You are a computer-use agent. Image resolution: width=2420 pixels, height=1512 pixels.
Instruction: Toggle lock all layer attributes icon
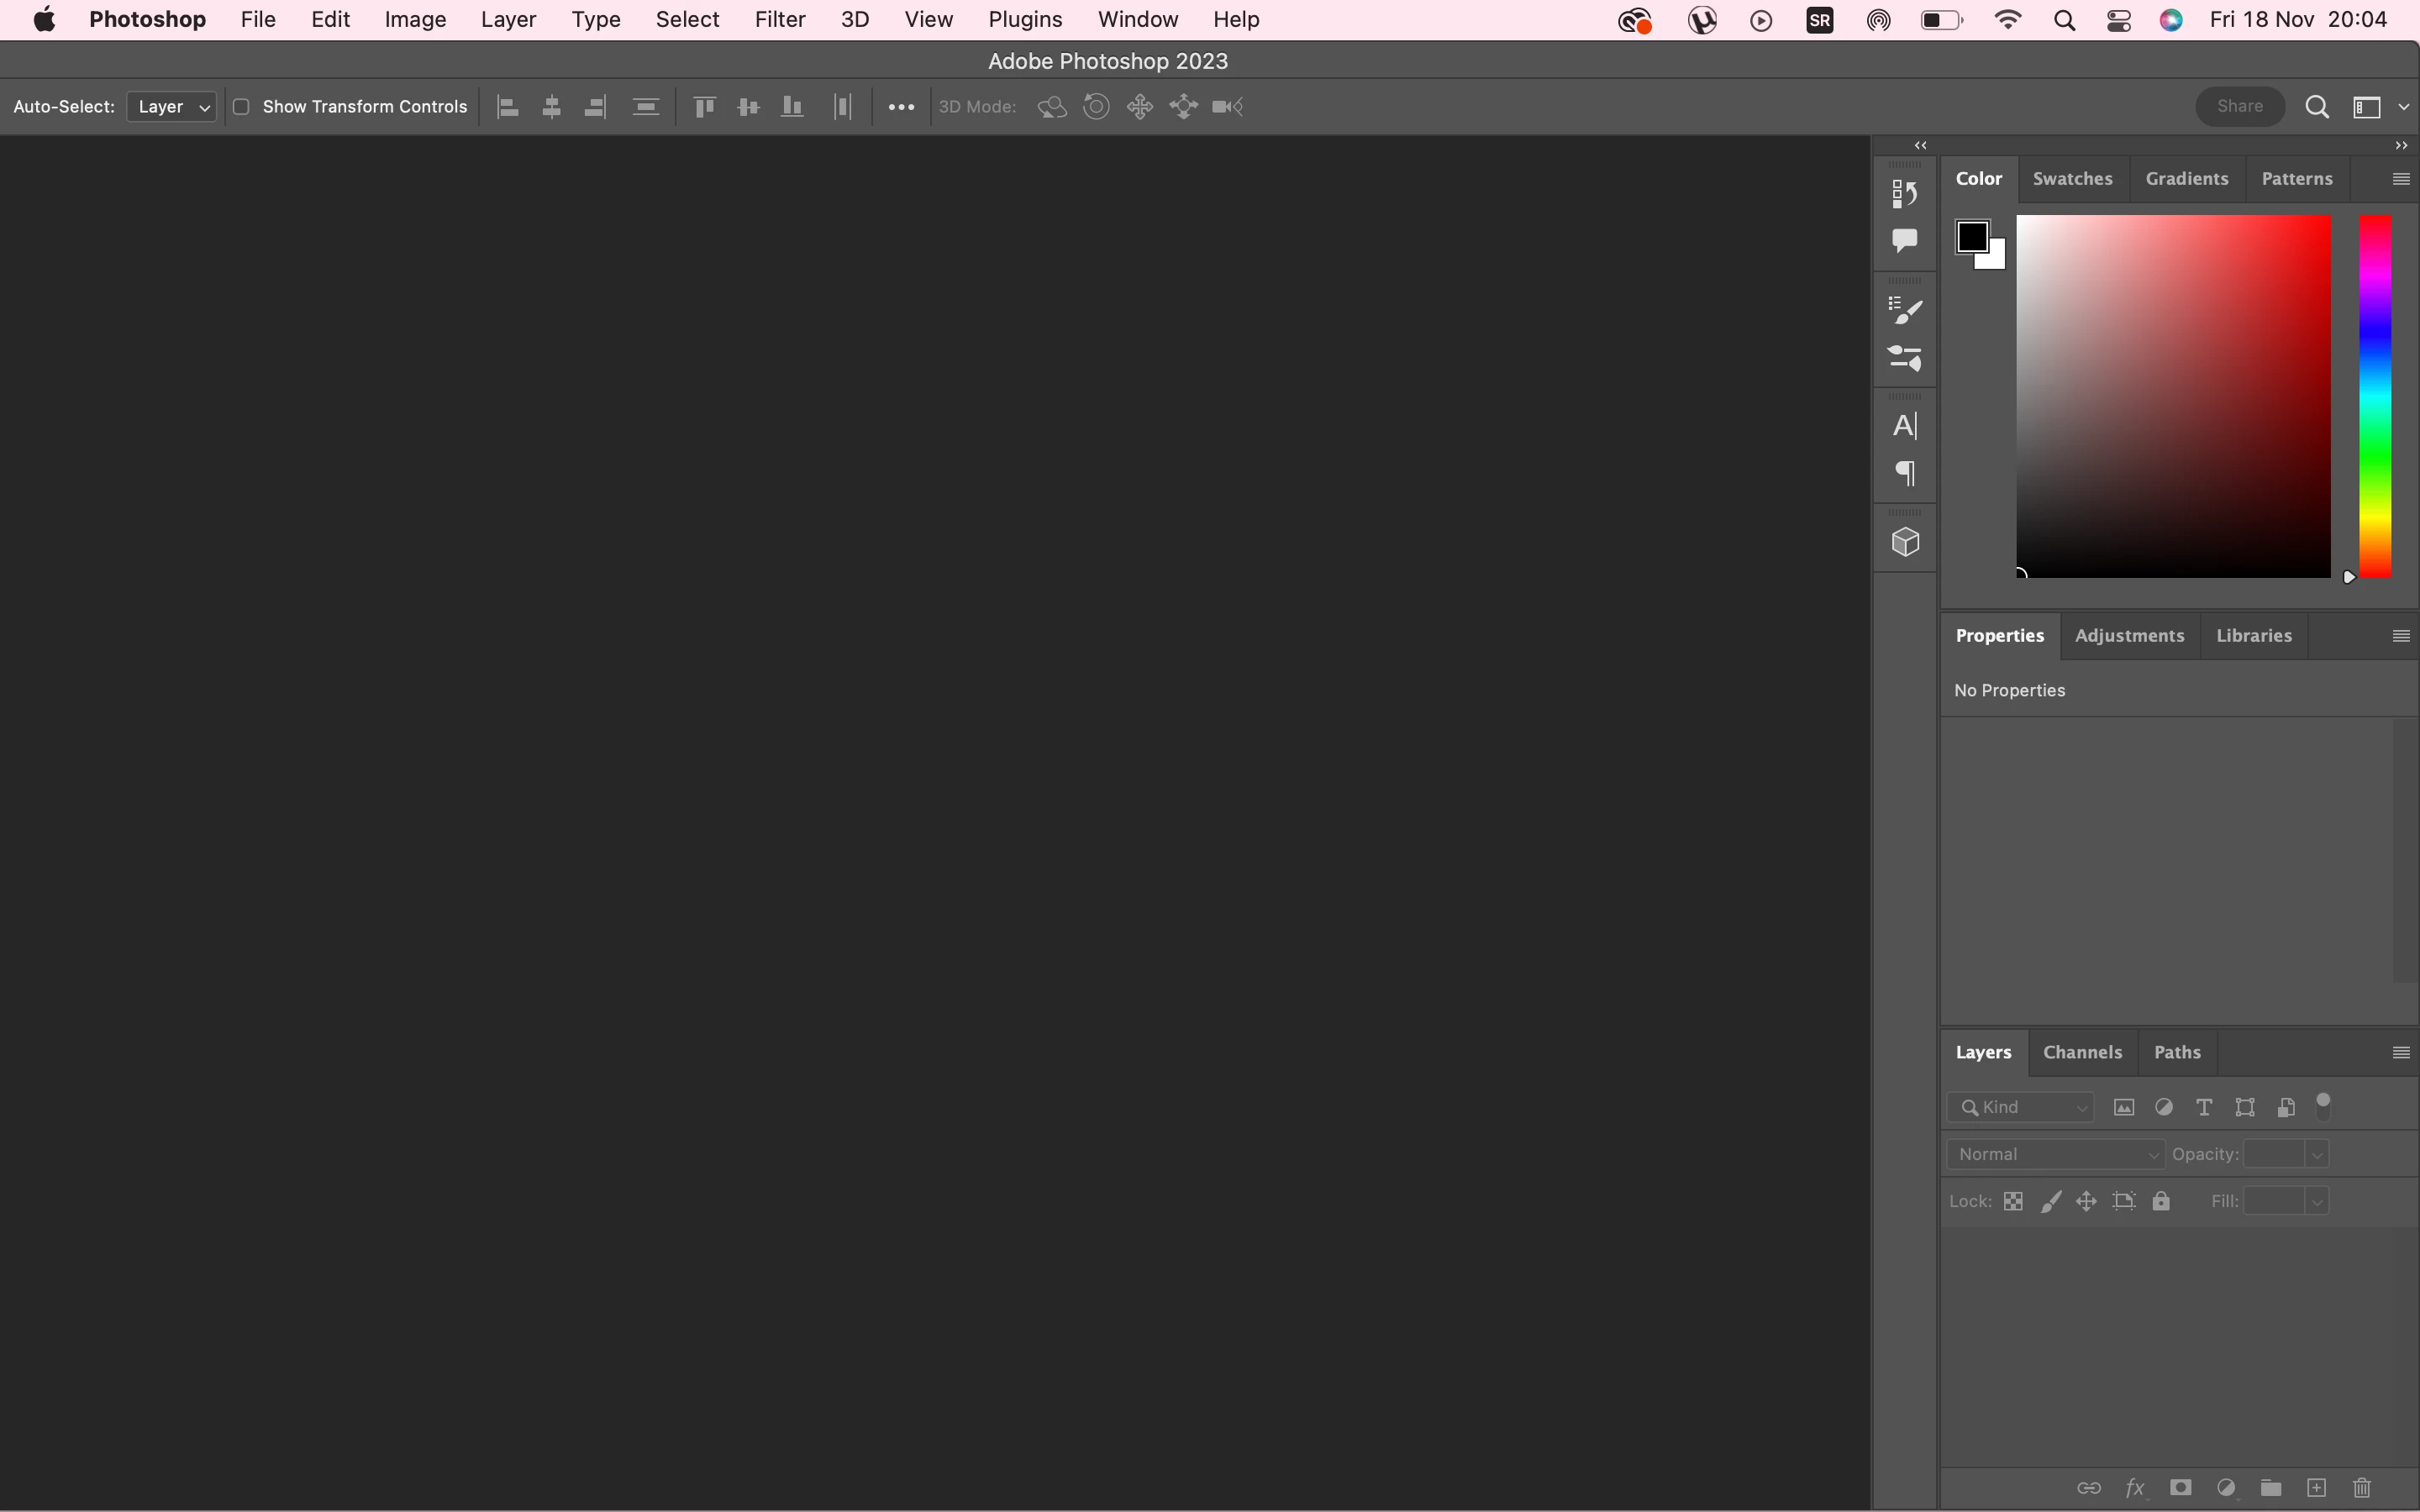pyautogui.click(x=2161, y=1201)
